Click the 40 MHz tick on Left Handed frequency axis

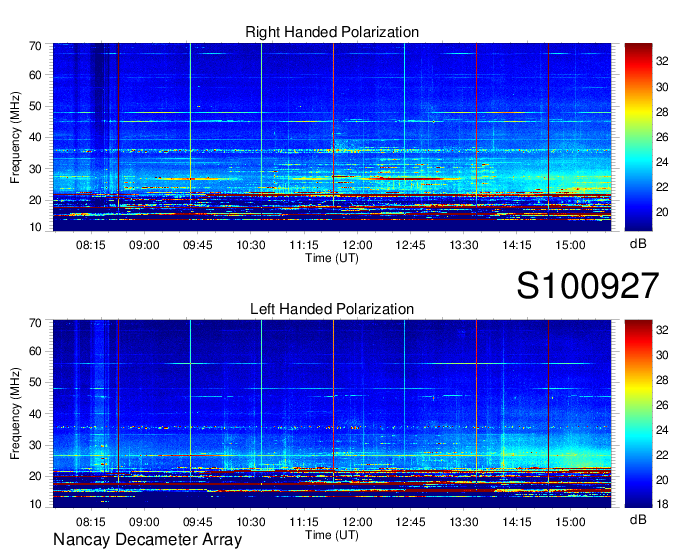35,414
